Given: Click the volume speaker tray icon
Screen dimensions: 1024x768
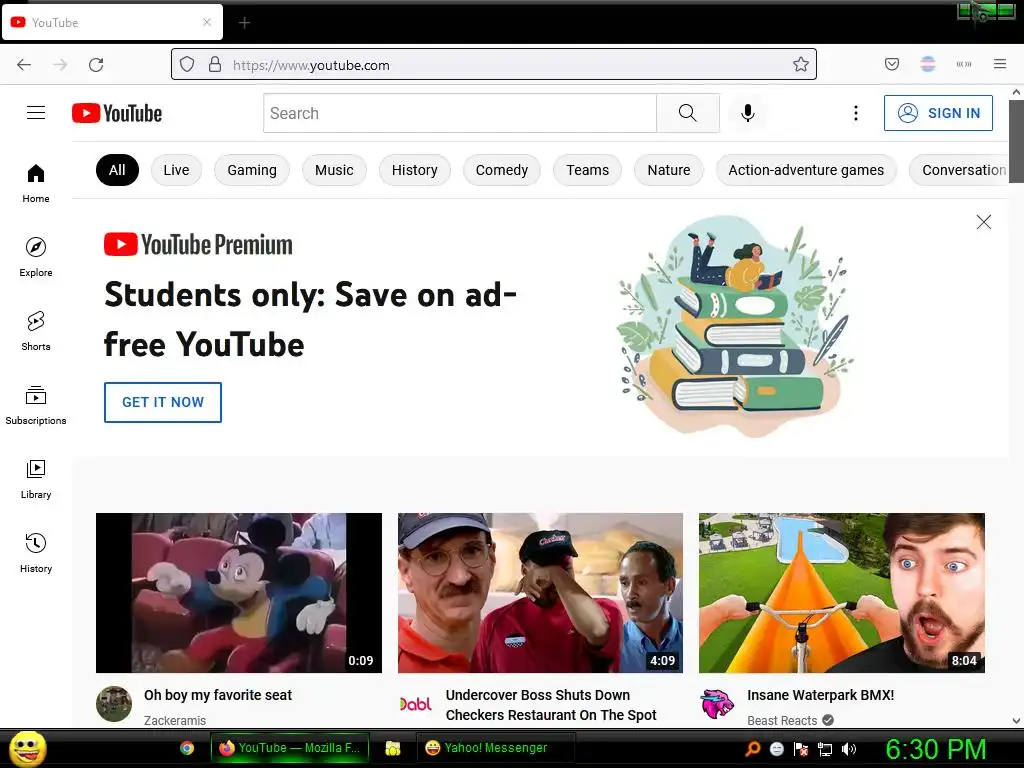Looking at the screenshot, I should (x=849, y=749).
